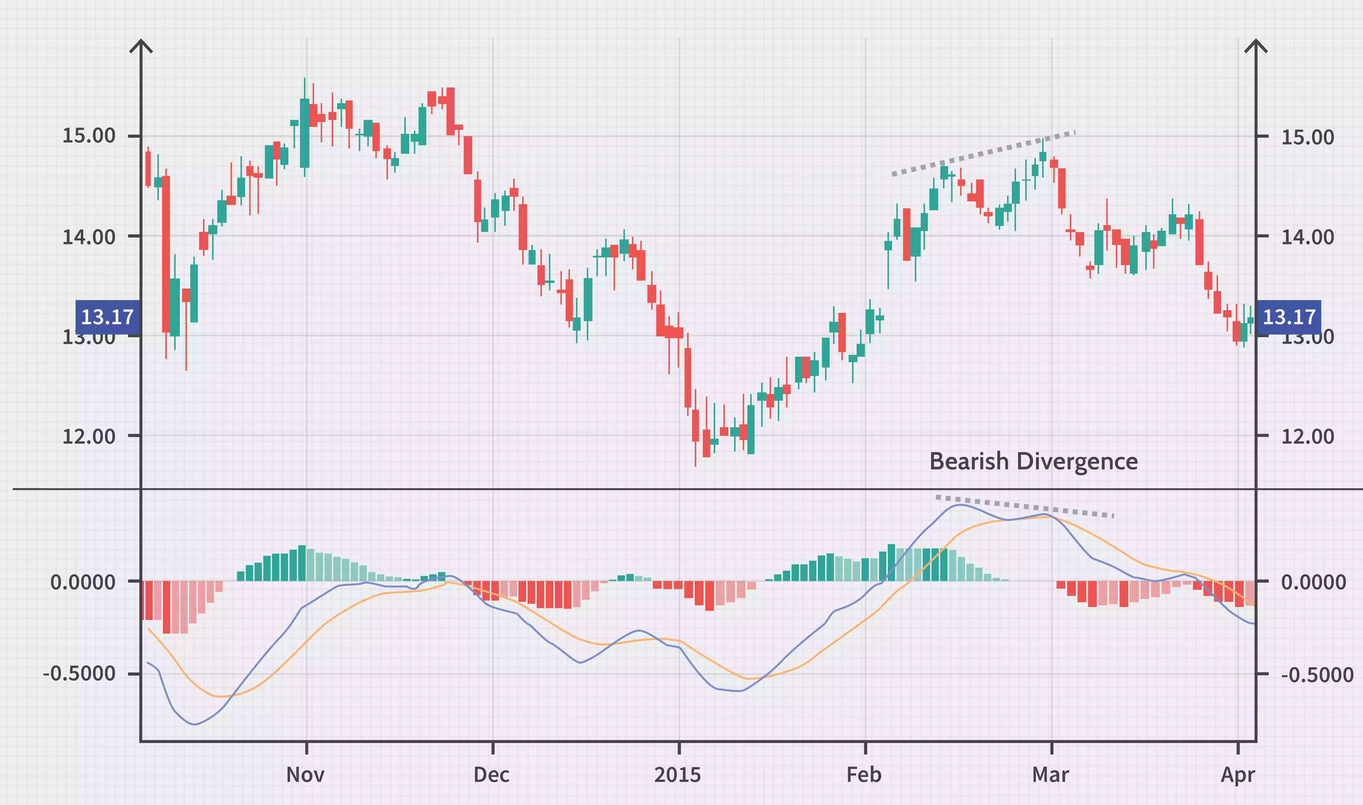This screenshot has height=805, width=1363.
Task: Click the left 13.17 price badge
Action: pos(108,318)
